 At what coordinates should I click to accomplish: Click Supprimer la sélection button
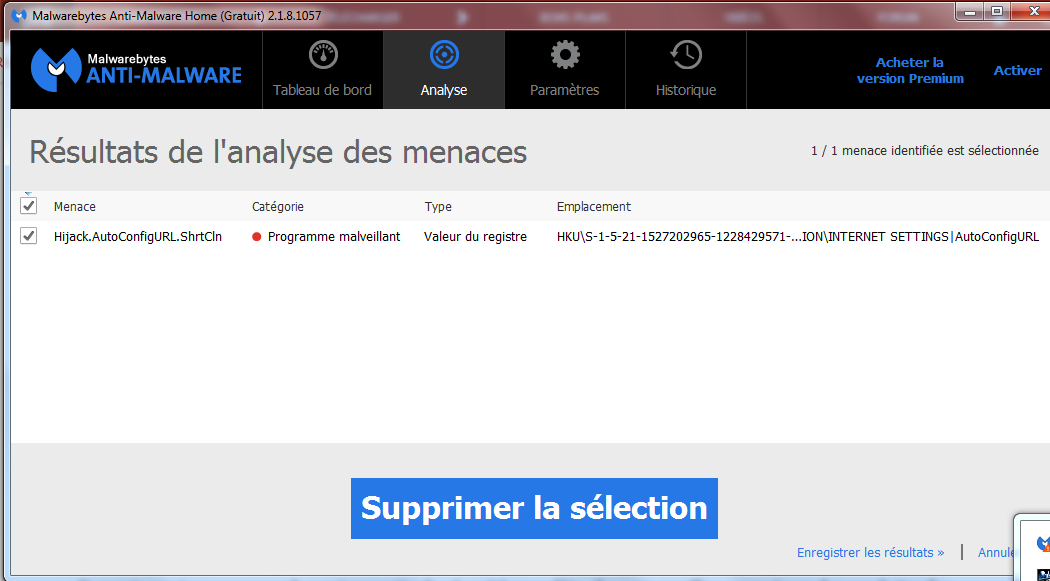pyautogui.click(x=534, y=508)
